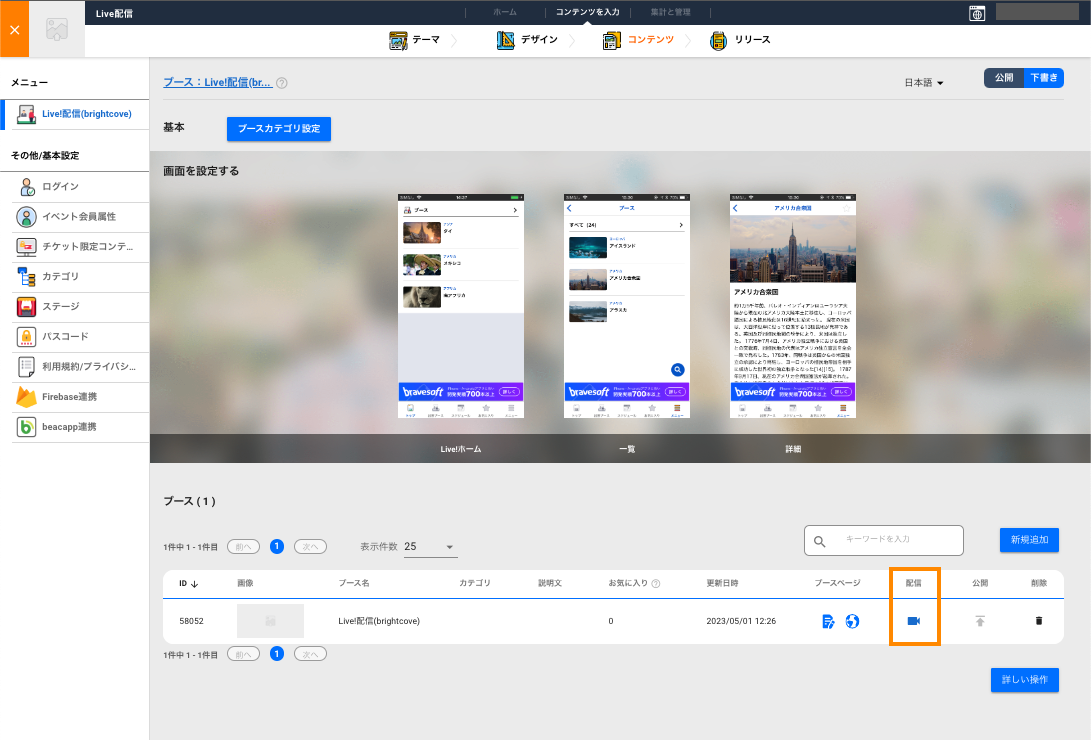Open the 日本語 language dropdown
This screenshot has width=1091, height=740.
tap(923, 83)
